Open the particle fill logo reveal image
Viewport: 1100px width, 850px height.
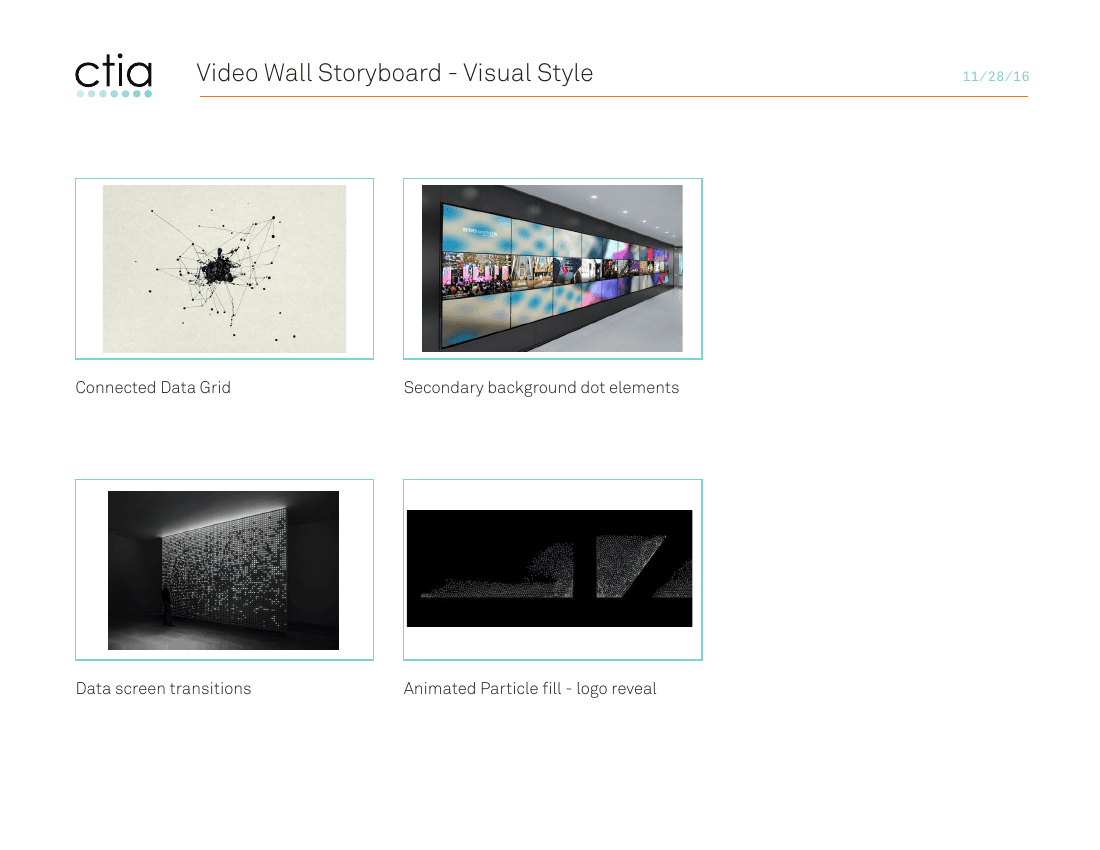click(549, 568)
